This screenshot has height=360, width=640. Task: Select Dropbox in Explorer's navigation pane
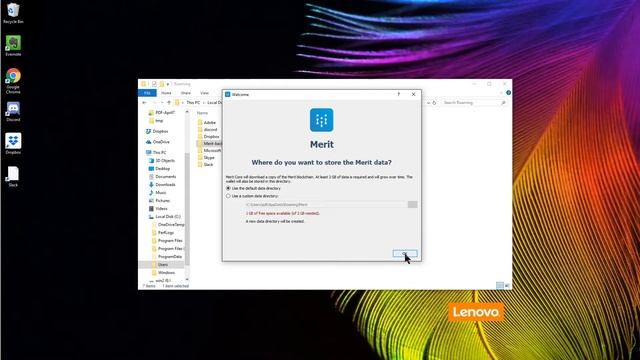coord(157,131)
